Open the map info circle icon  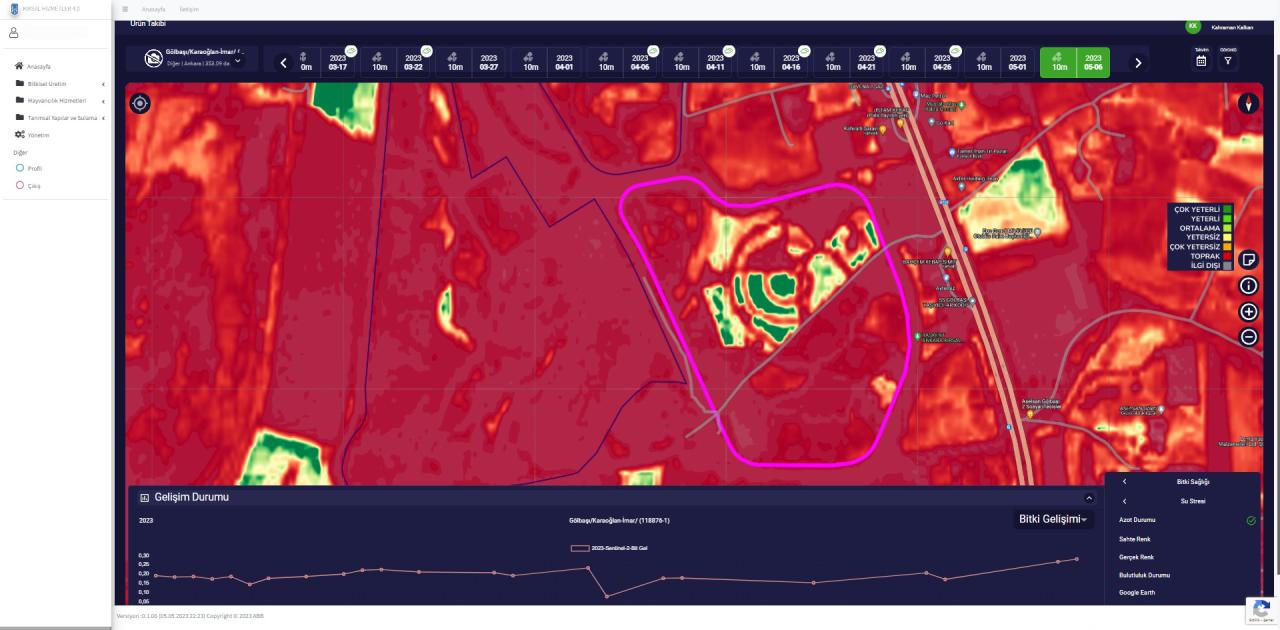coord(1248,286)
